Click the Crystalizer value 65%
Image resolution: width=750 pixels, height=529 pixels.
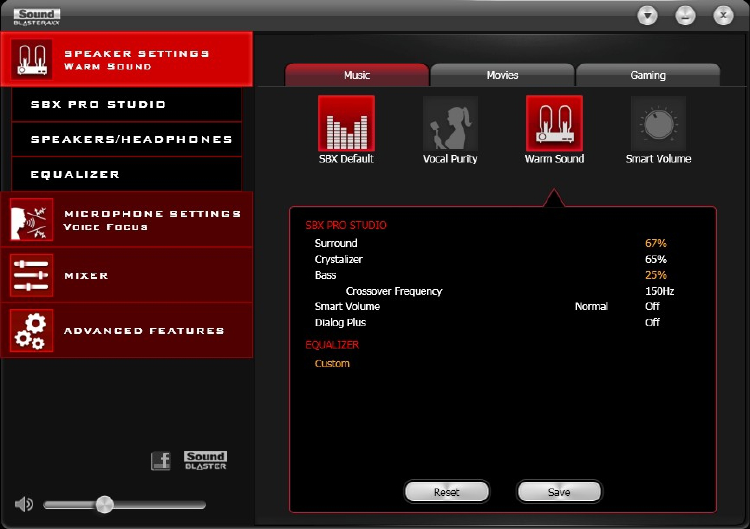point(655,259)
